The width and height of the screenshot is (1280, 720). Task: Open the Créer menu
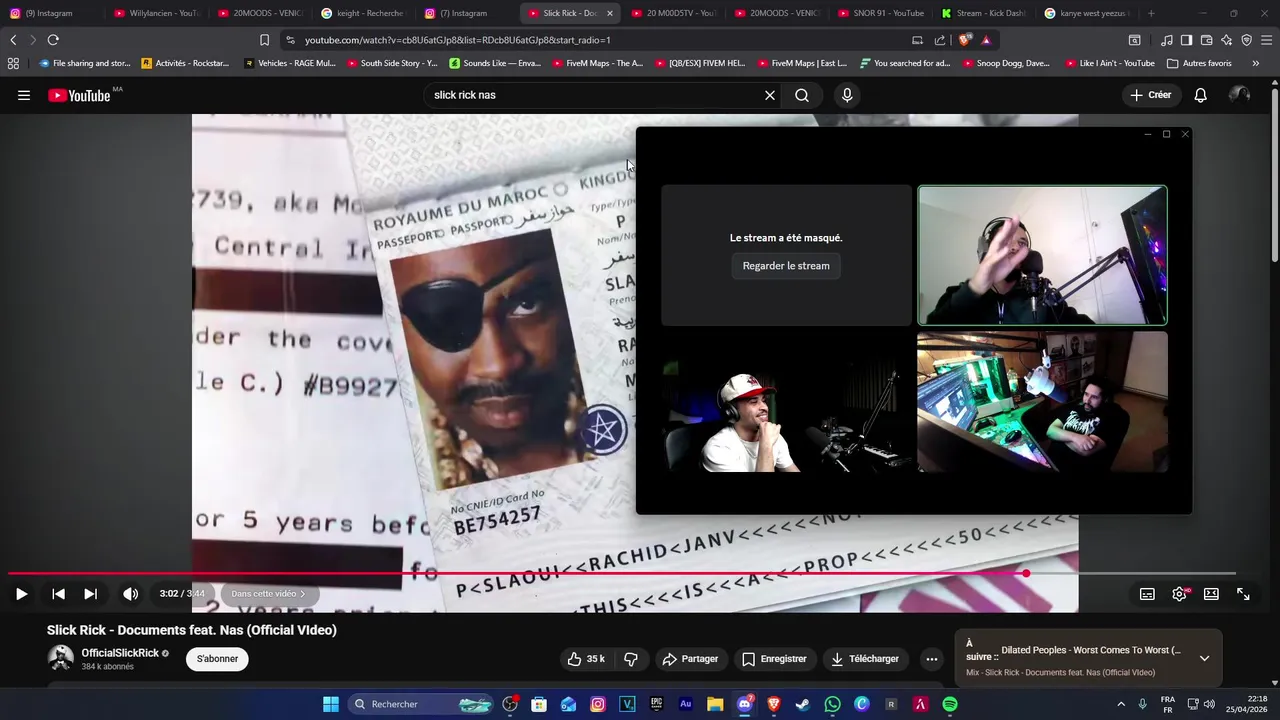coord(1150,95)
